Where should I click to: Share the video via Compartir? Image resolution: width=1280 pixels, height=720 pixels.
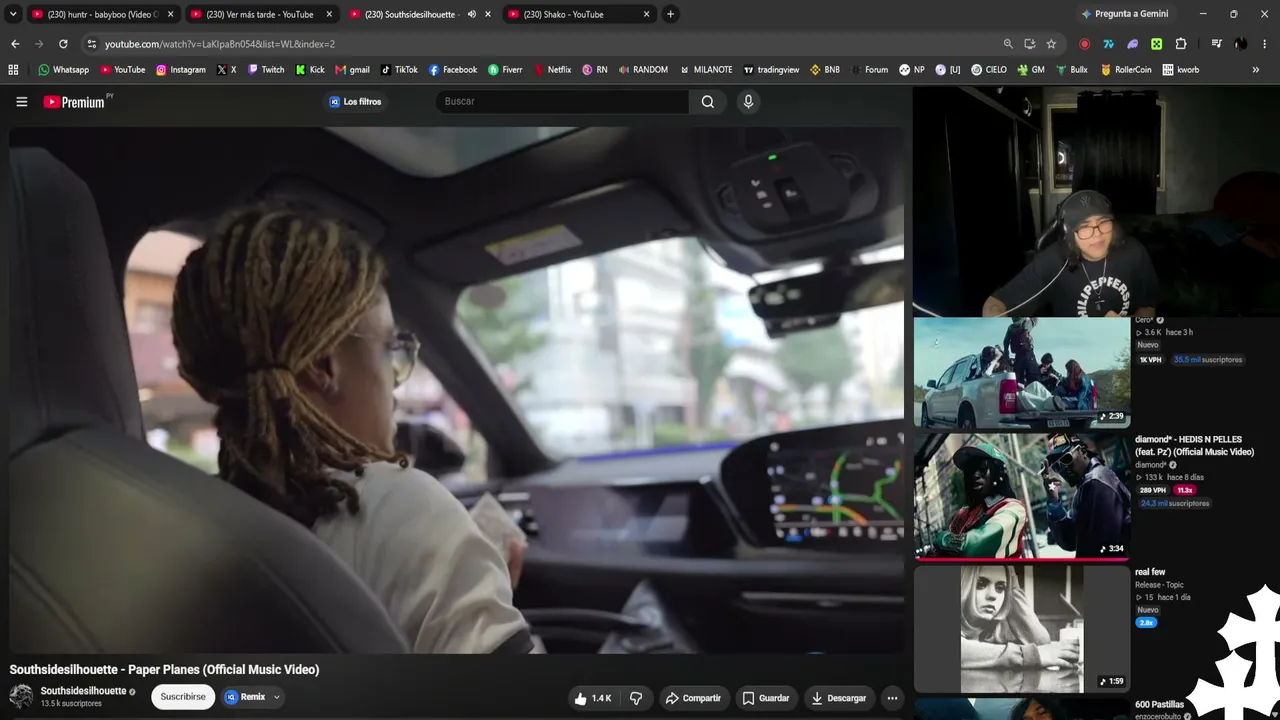(x=693, y=698)
